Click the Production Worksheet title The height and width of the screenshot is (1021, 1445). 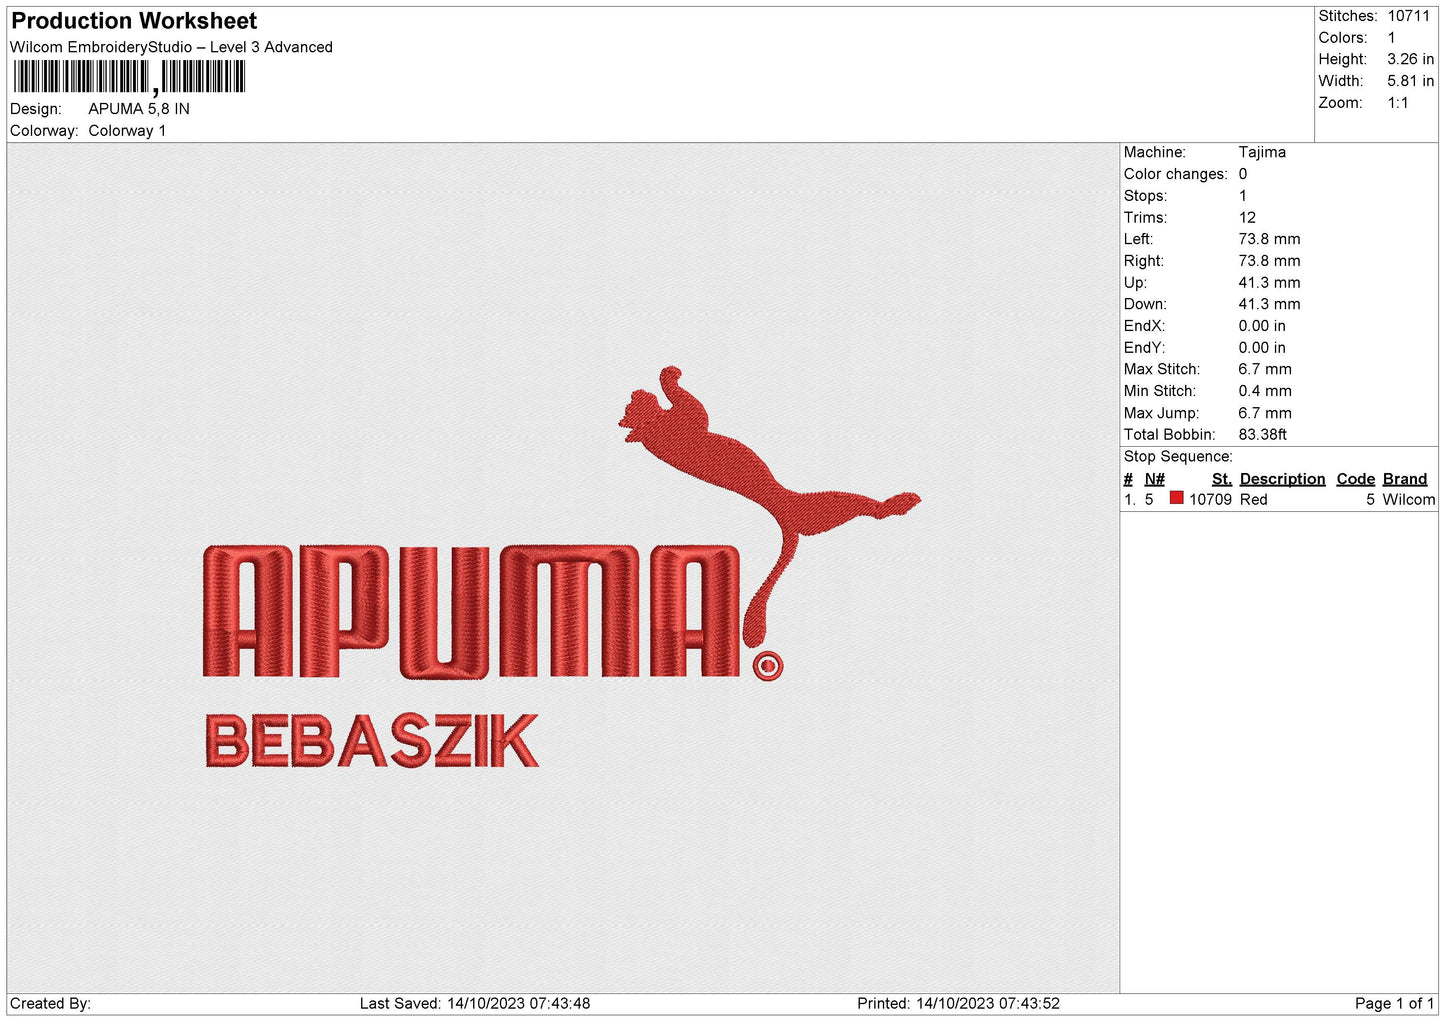click(134, 21)
